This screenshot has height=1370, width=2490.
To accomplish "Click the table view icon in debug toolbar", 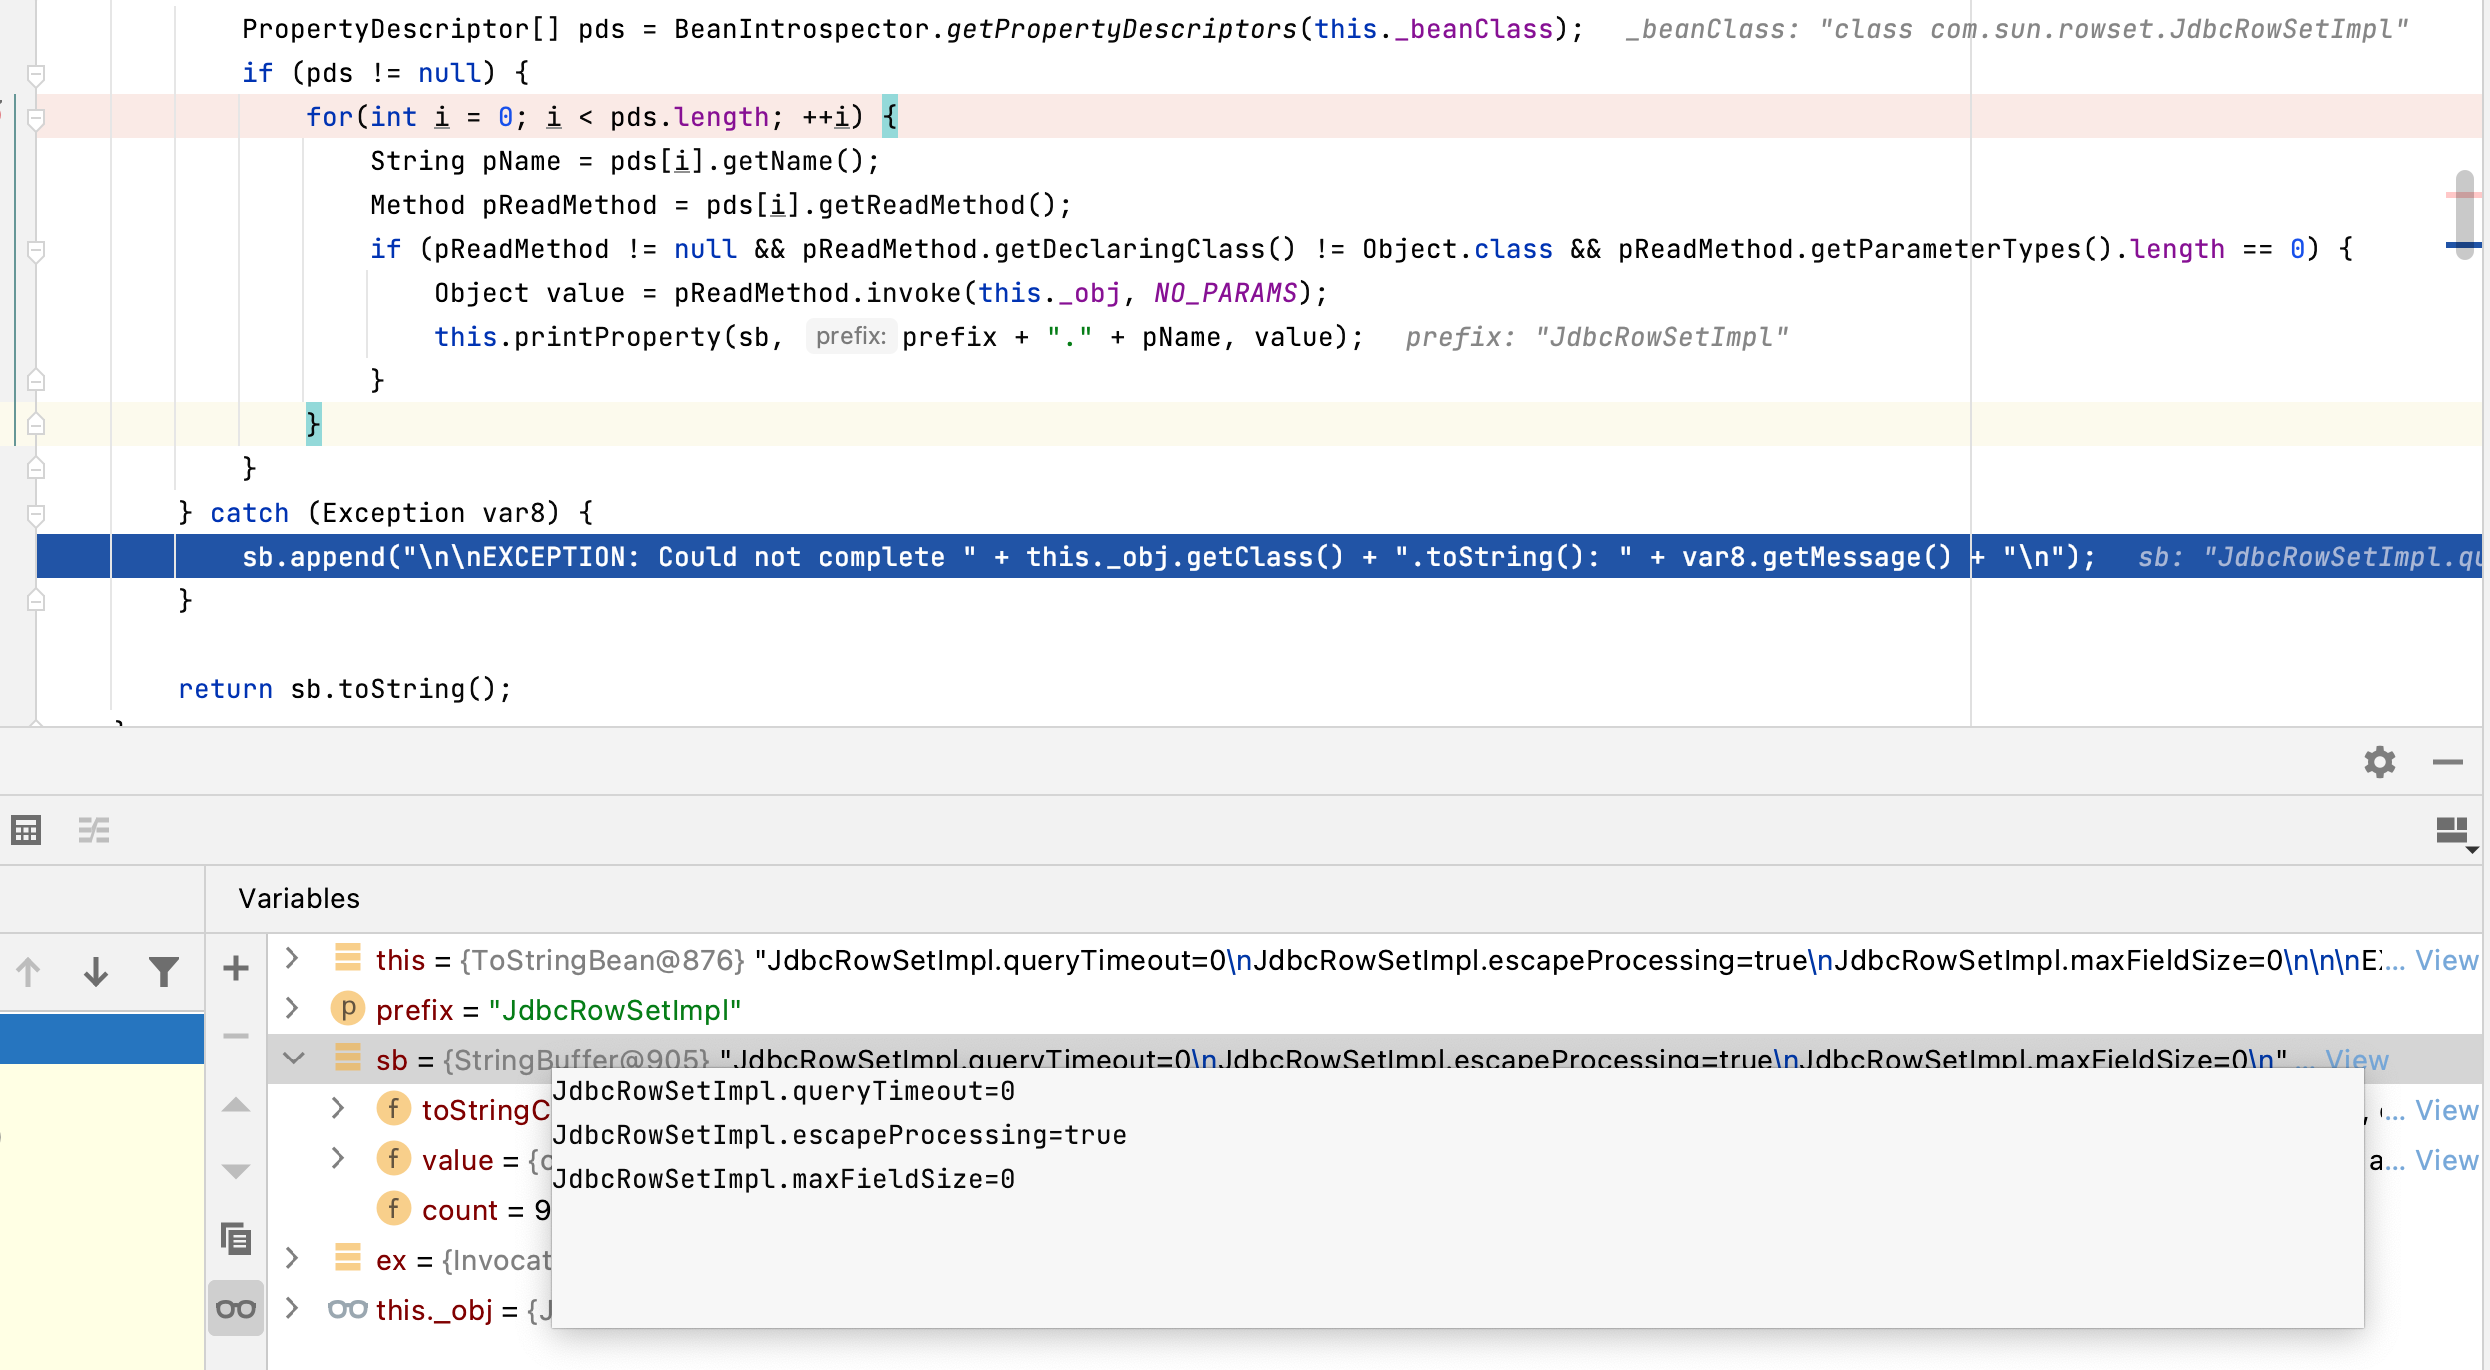I will pos(26,830).
